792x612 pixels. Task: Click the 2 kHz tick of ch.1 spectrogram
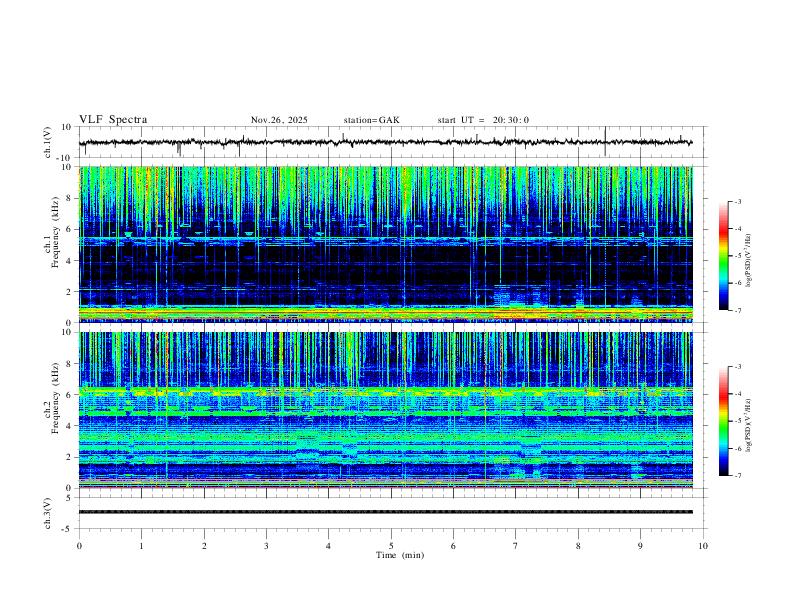click(x=70, y=291)
